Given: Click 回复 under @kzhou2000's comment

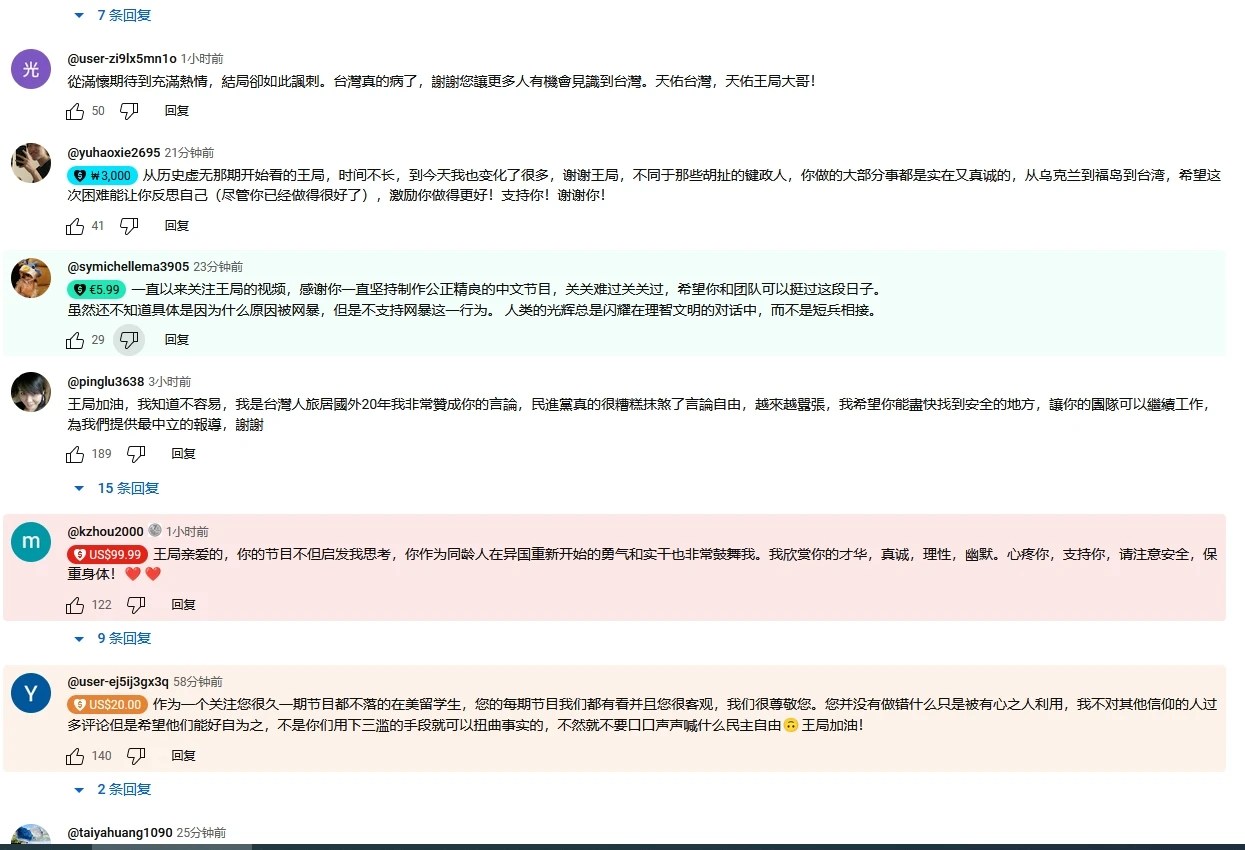Looking at the screenshot, I should pos(183,605).
